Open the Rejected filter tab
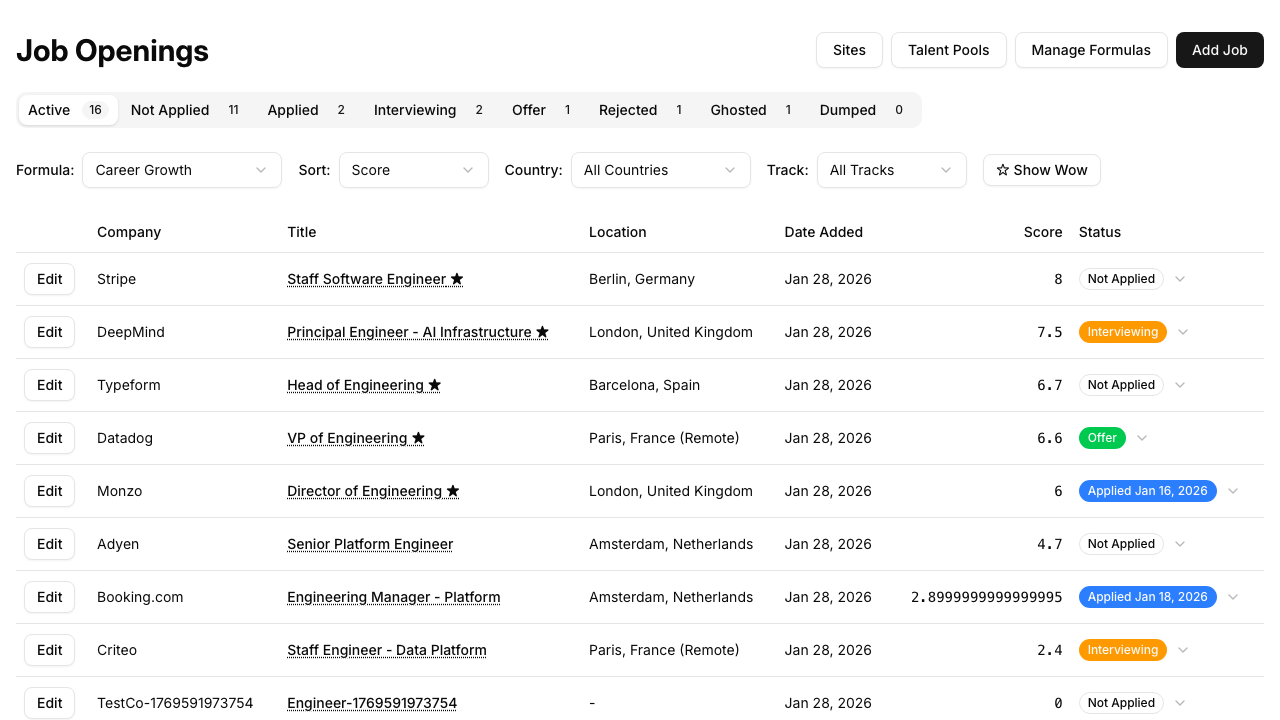The width and height of the screenshot is (1280, 720). (x=628, y=110)
